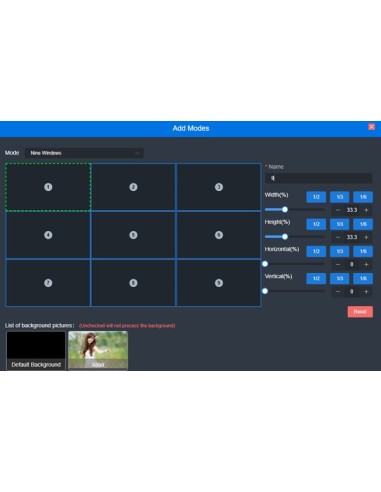This screenshot has width=381, height=492.
Task: Click the Width value field showing 33.3
Action: tap(352, 210)
